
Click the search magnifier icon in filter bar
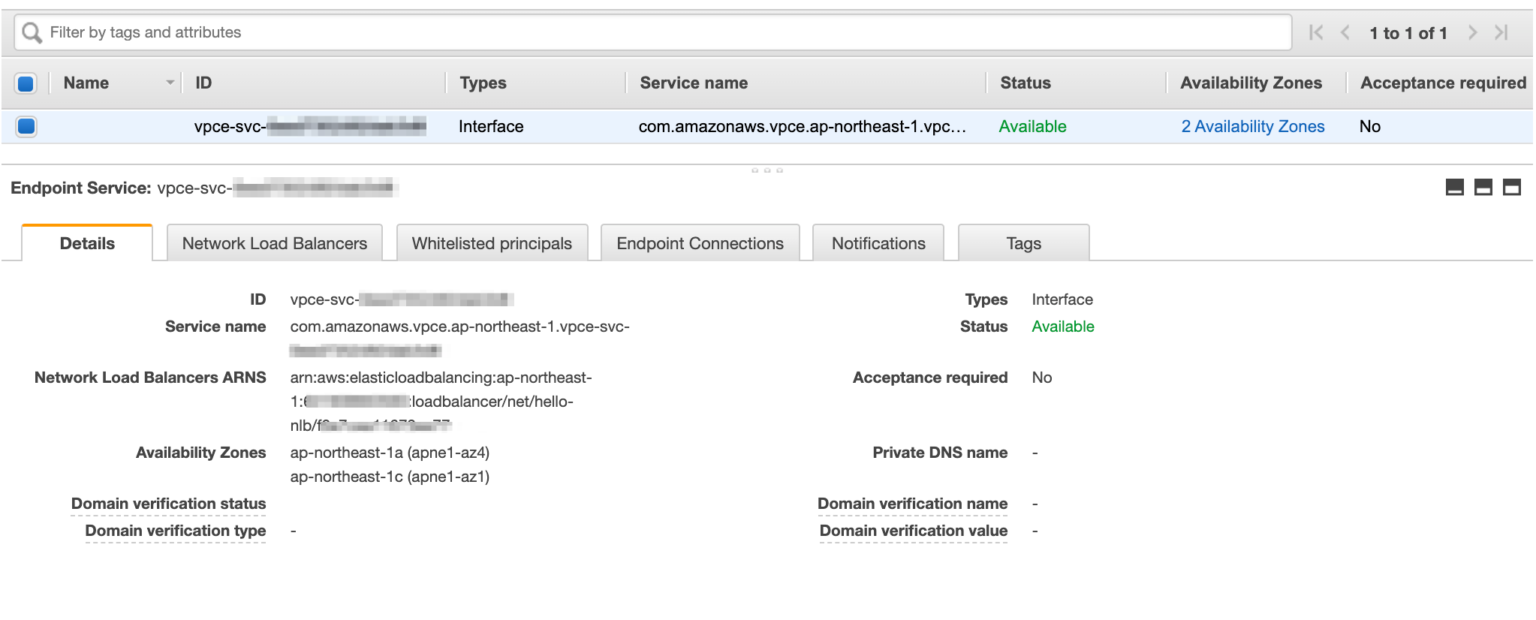[x=32, y=31]
